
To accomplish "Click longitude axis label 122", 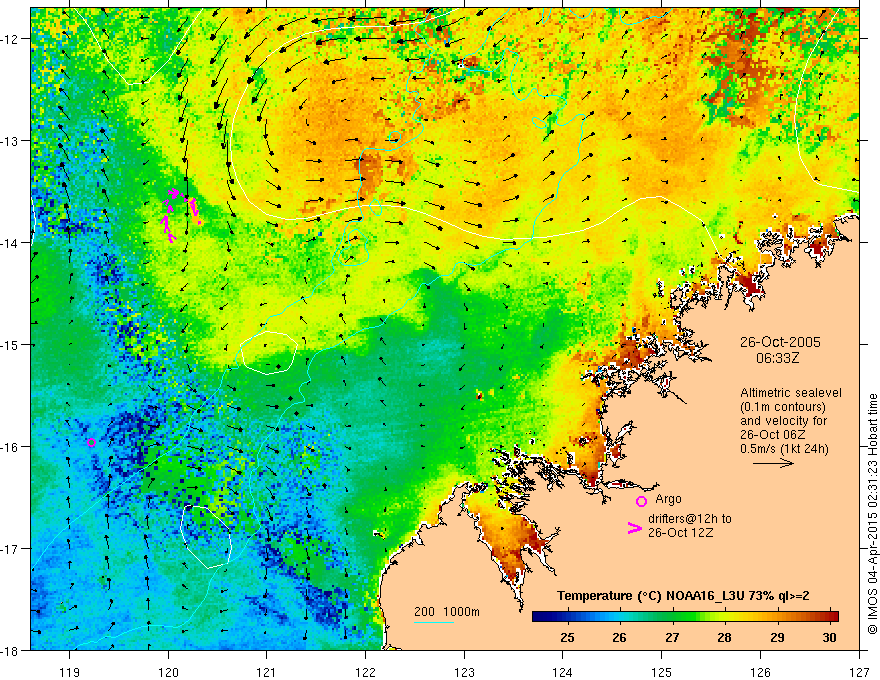I will (365, 672).
